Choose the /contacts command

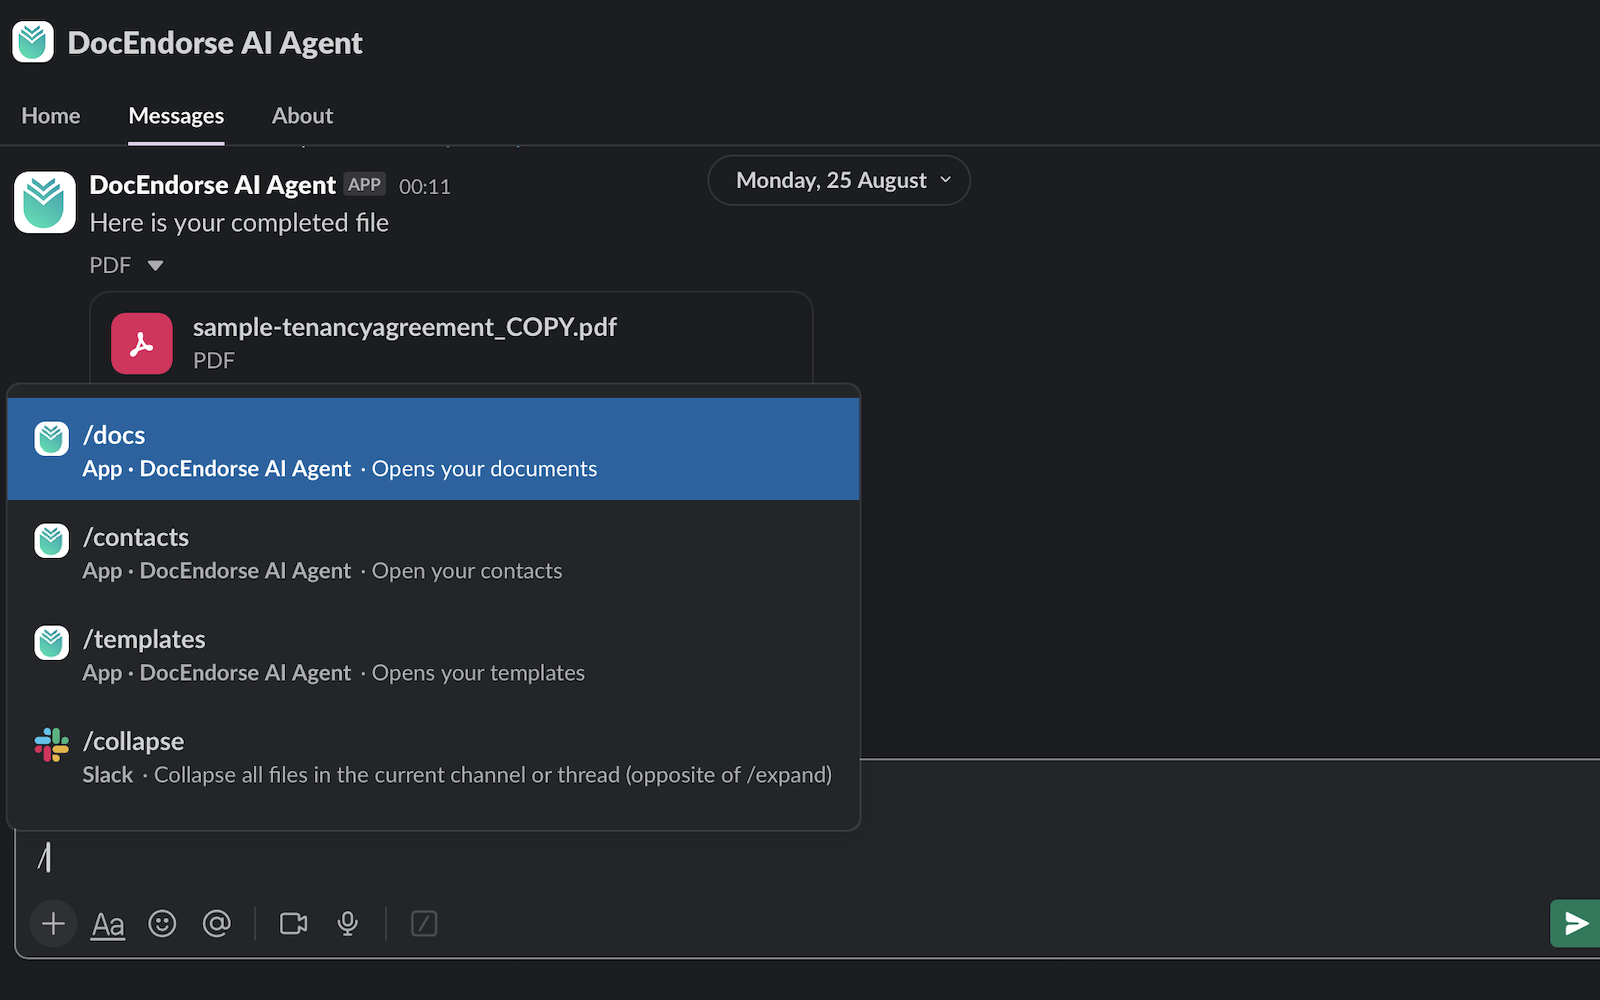pyautogui.click(x=433, y=552)
